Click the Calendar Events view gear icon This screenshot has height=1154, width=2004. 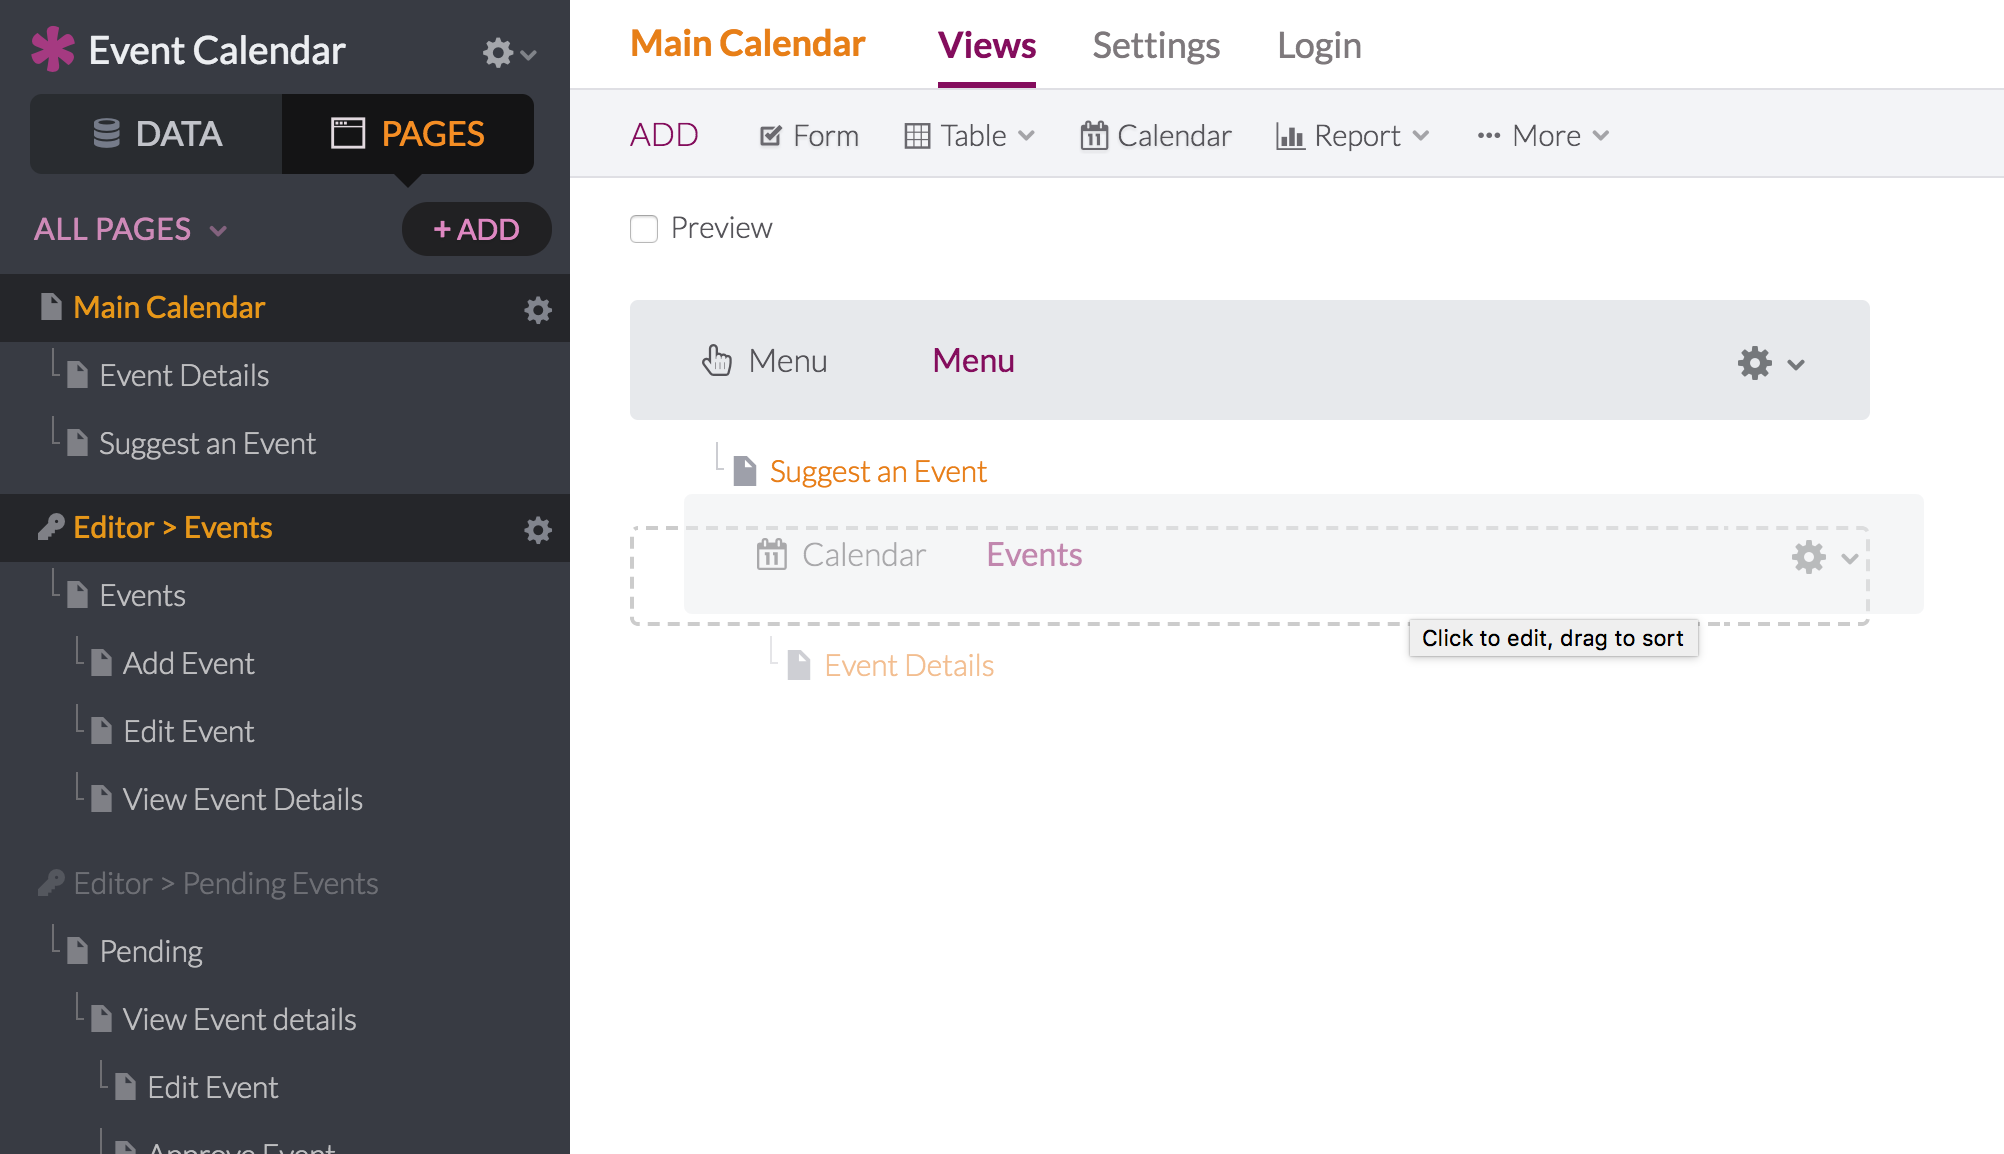1808,556
